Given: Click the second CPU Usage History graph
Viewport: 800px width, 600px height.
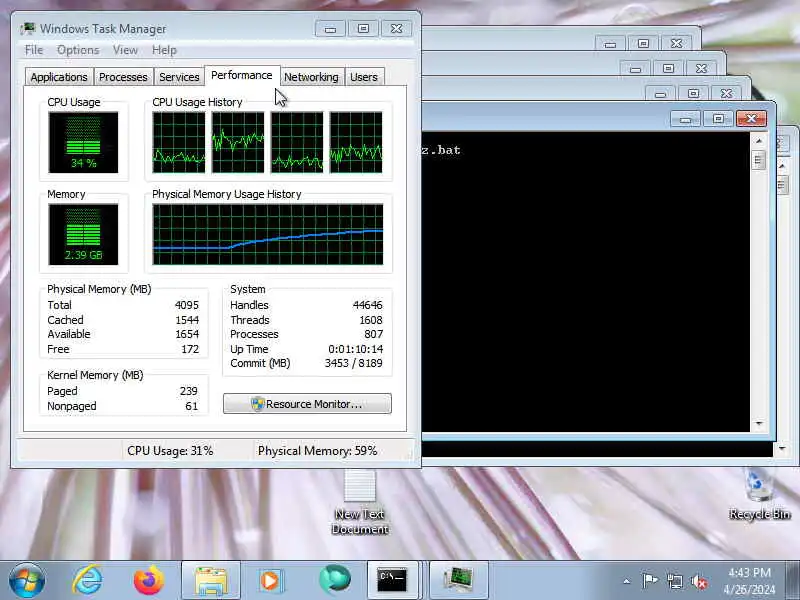Looking at the screenshot, I should click(x=238, y=142).
